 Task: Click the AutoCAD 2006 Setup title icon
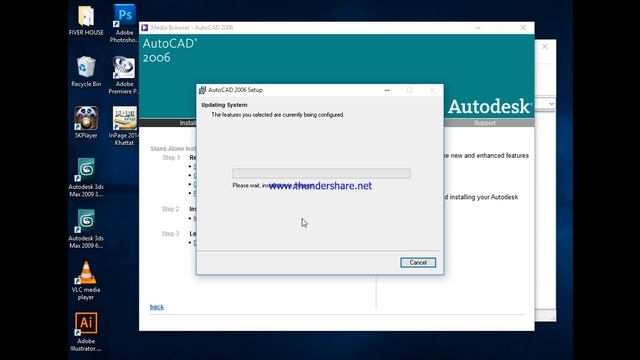pyautogui.click(x=202, y=90)
